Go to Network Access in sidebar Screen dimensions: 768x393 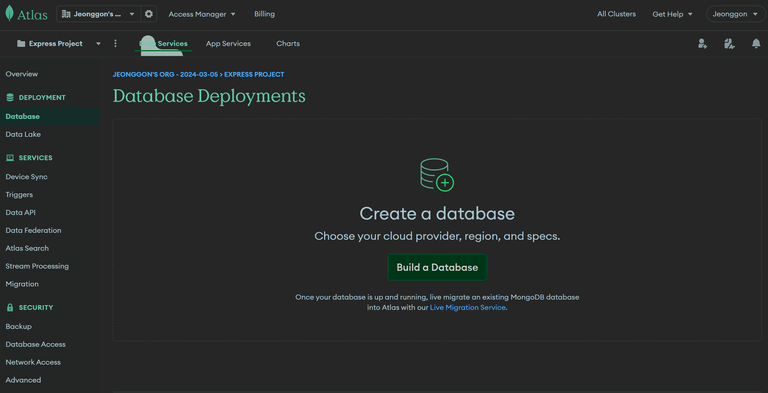click(x=33, y=362)
